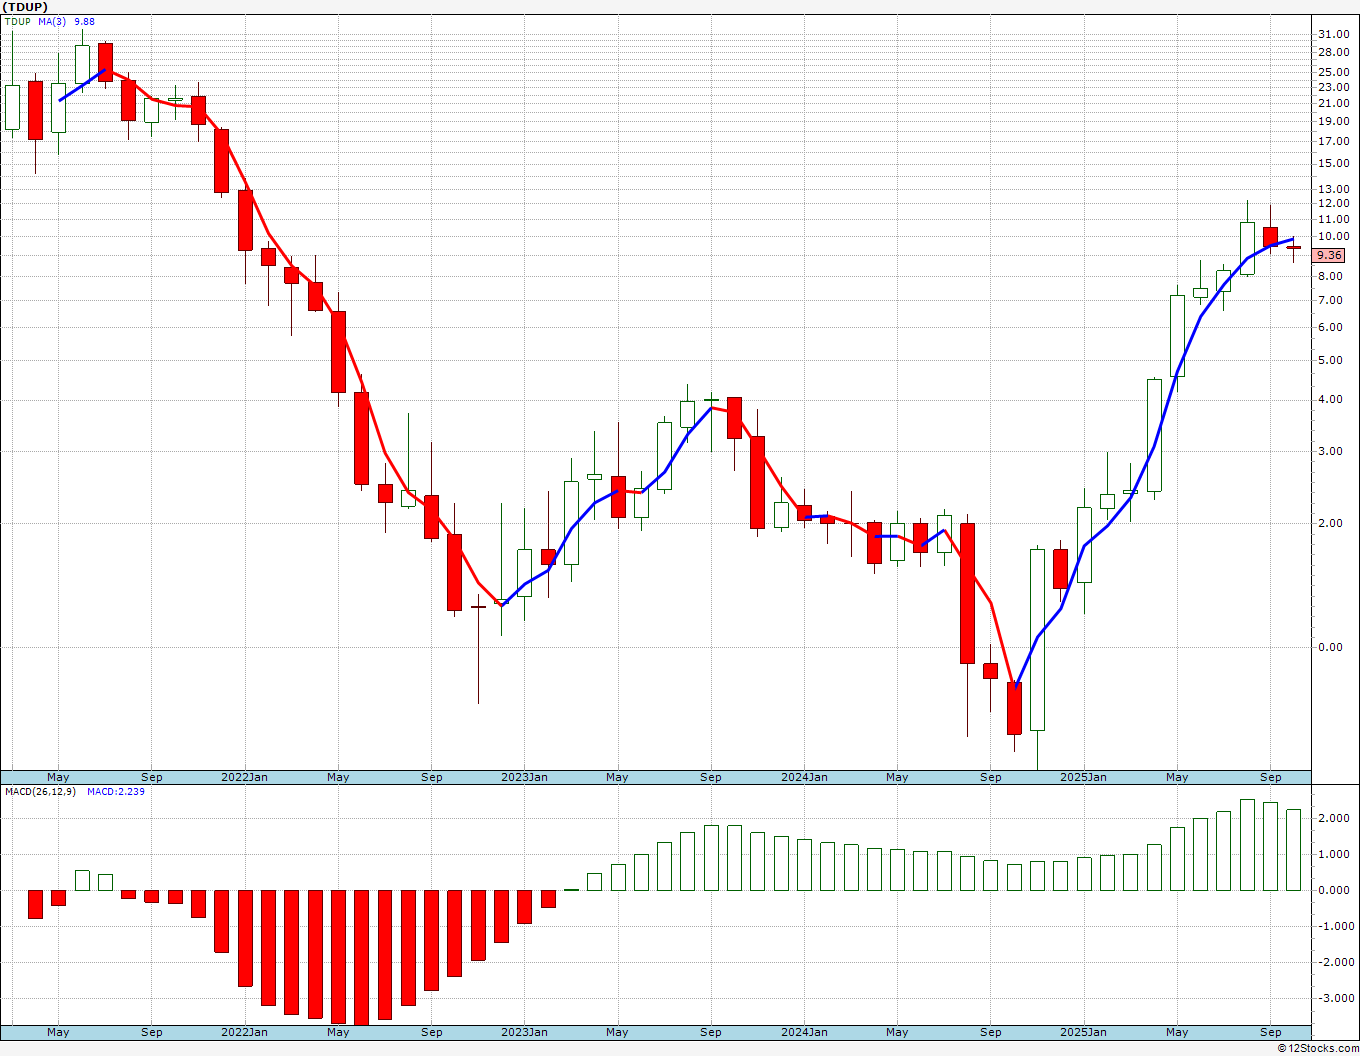
Task: Click the 31.00 price axis label
Action: pyautogui.click(x=1335, y=34)
